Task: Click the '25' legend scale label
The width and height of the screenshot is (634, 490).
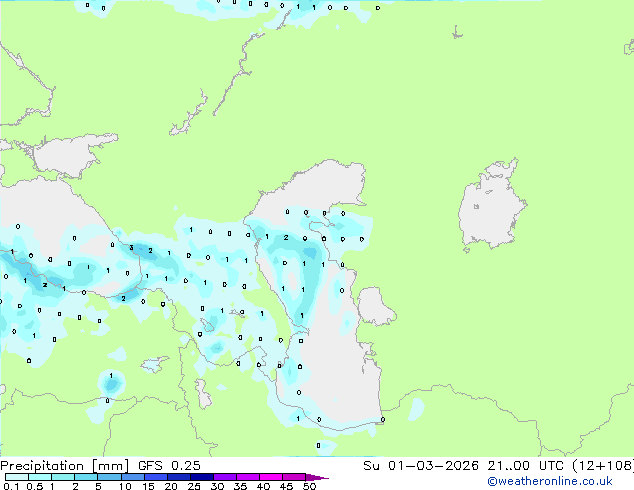Action: point(194,486)
